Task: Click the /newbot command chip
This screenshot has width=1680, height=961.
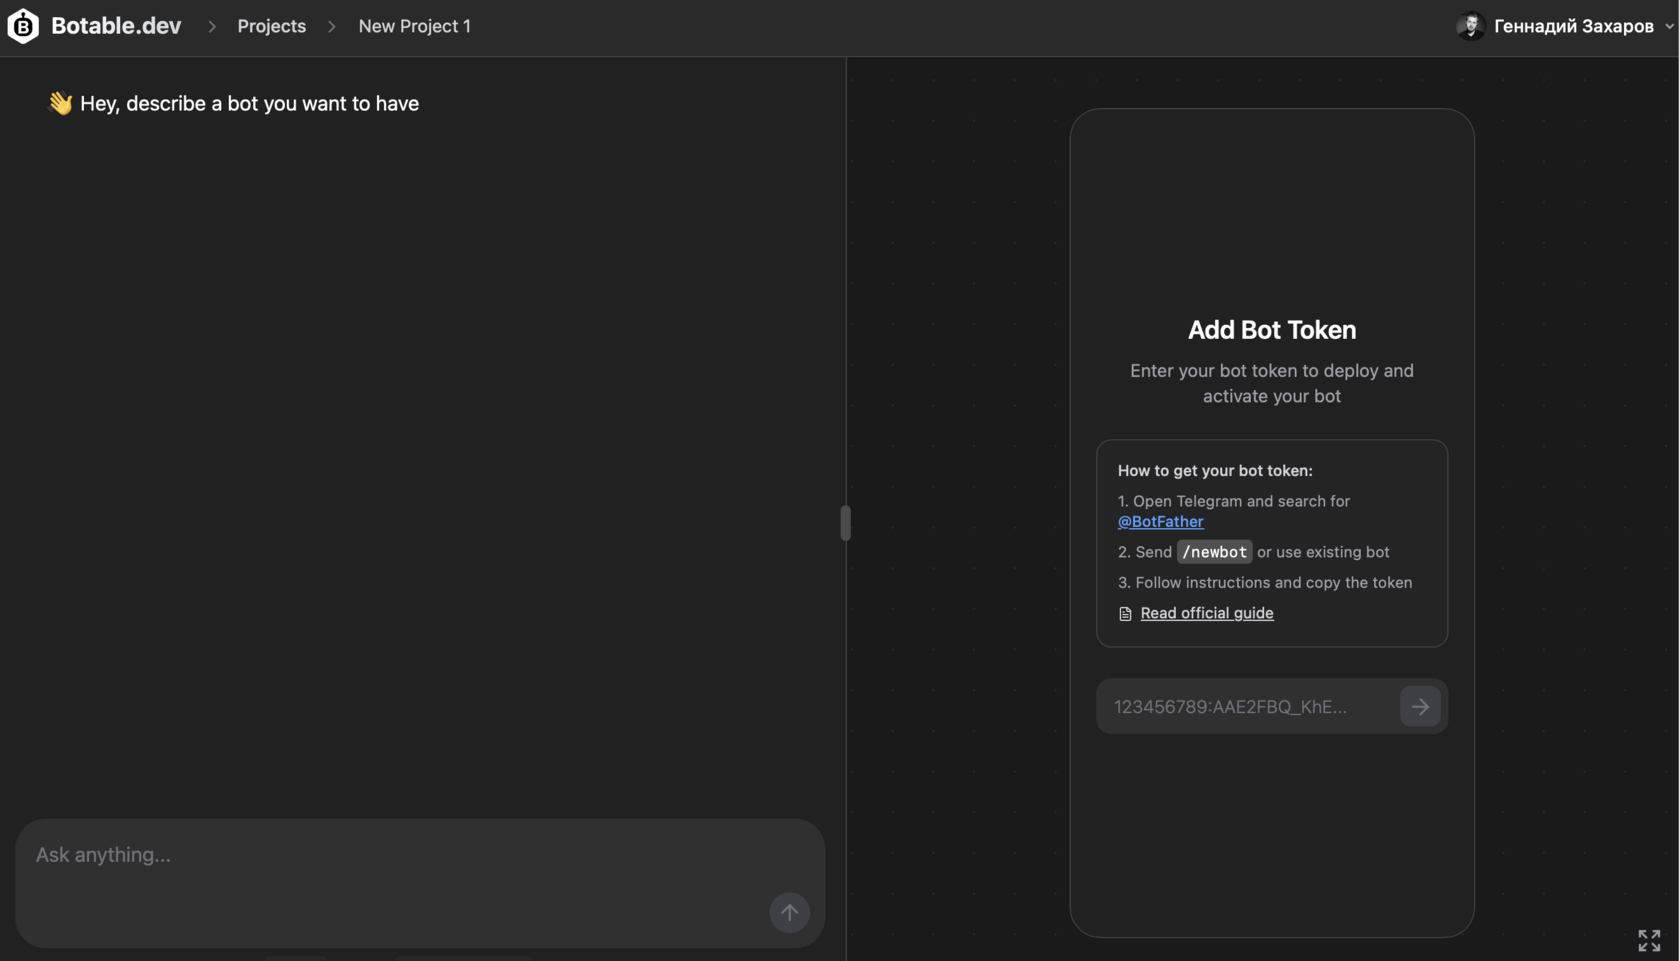Action: [1214, 552]
